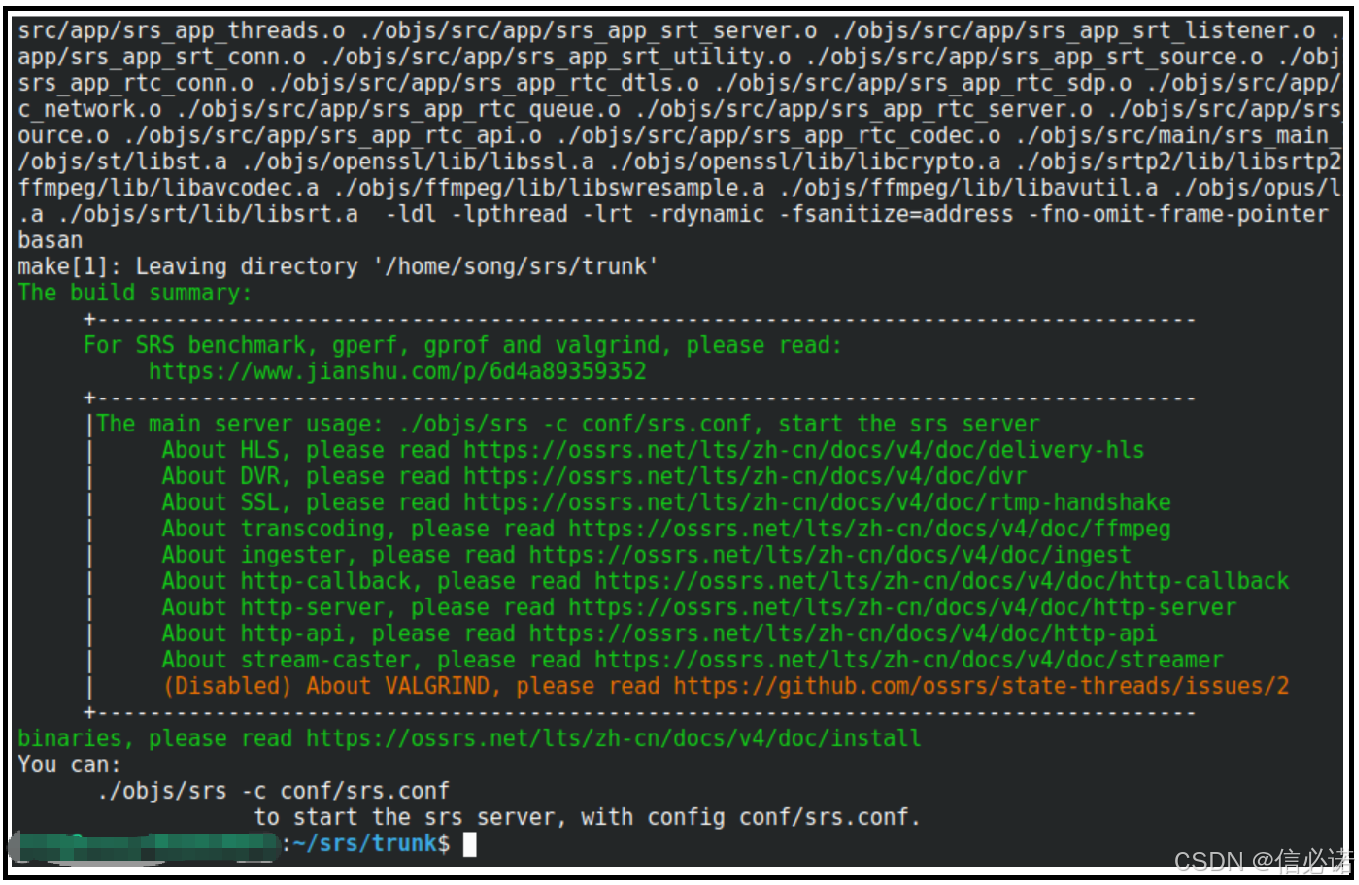Open the github state-threads issues URL
Screen dimensions: 1359x885
(x=981, y=686)
